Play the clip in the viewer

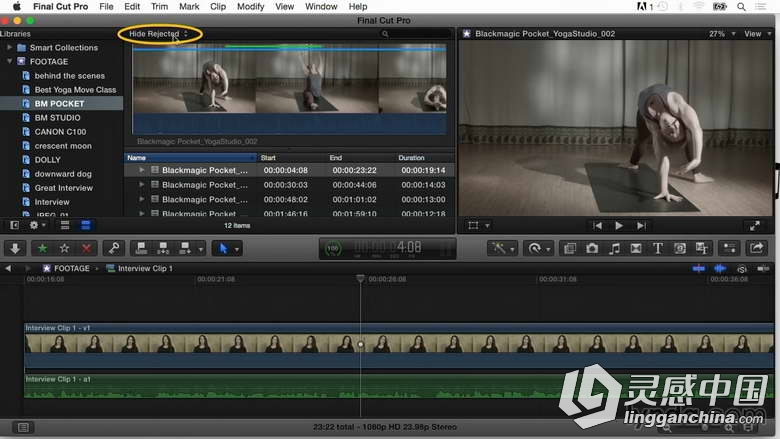[x=619, y=226]
